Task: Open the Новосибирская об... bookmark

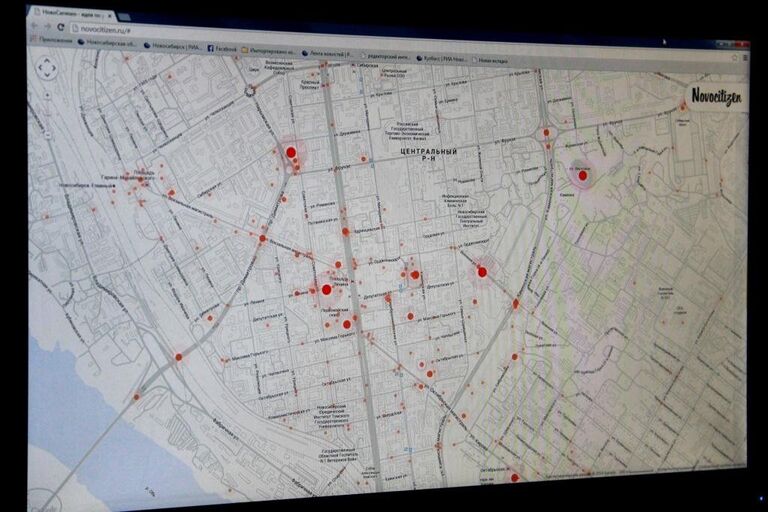Action: 107,43
